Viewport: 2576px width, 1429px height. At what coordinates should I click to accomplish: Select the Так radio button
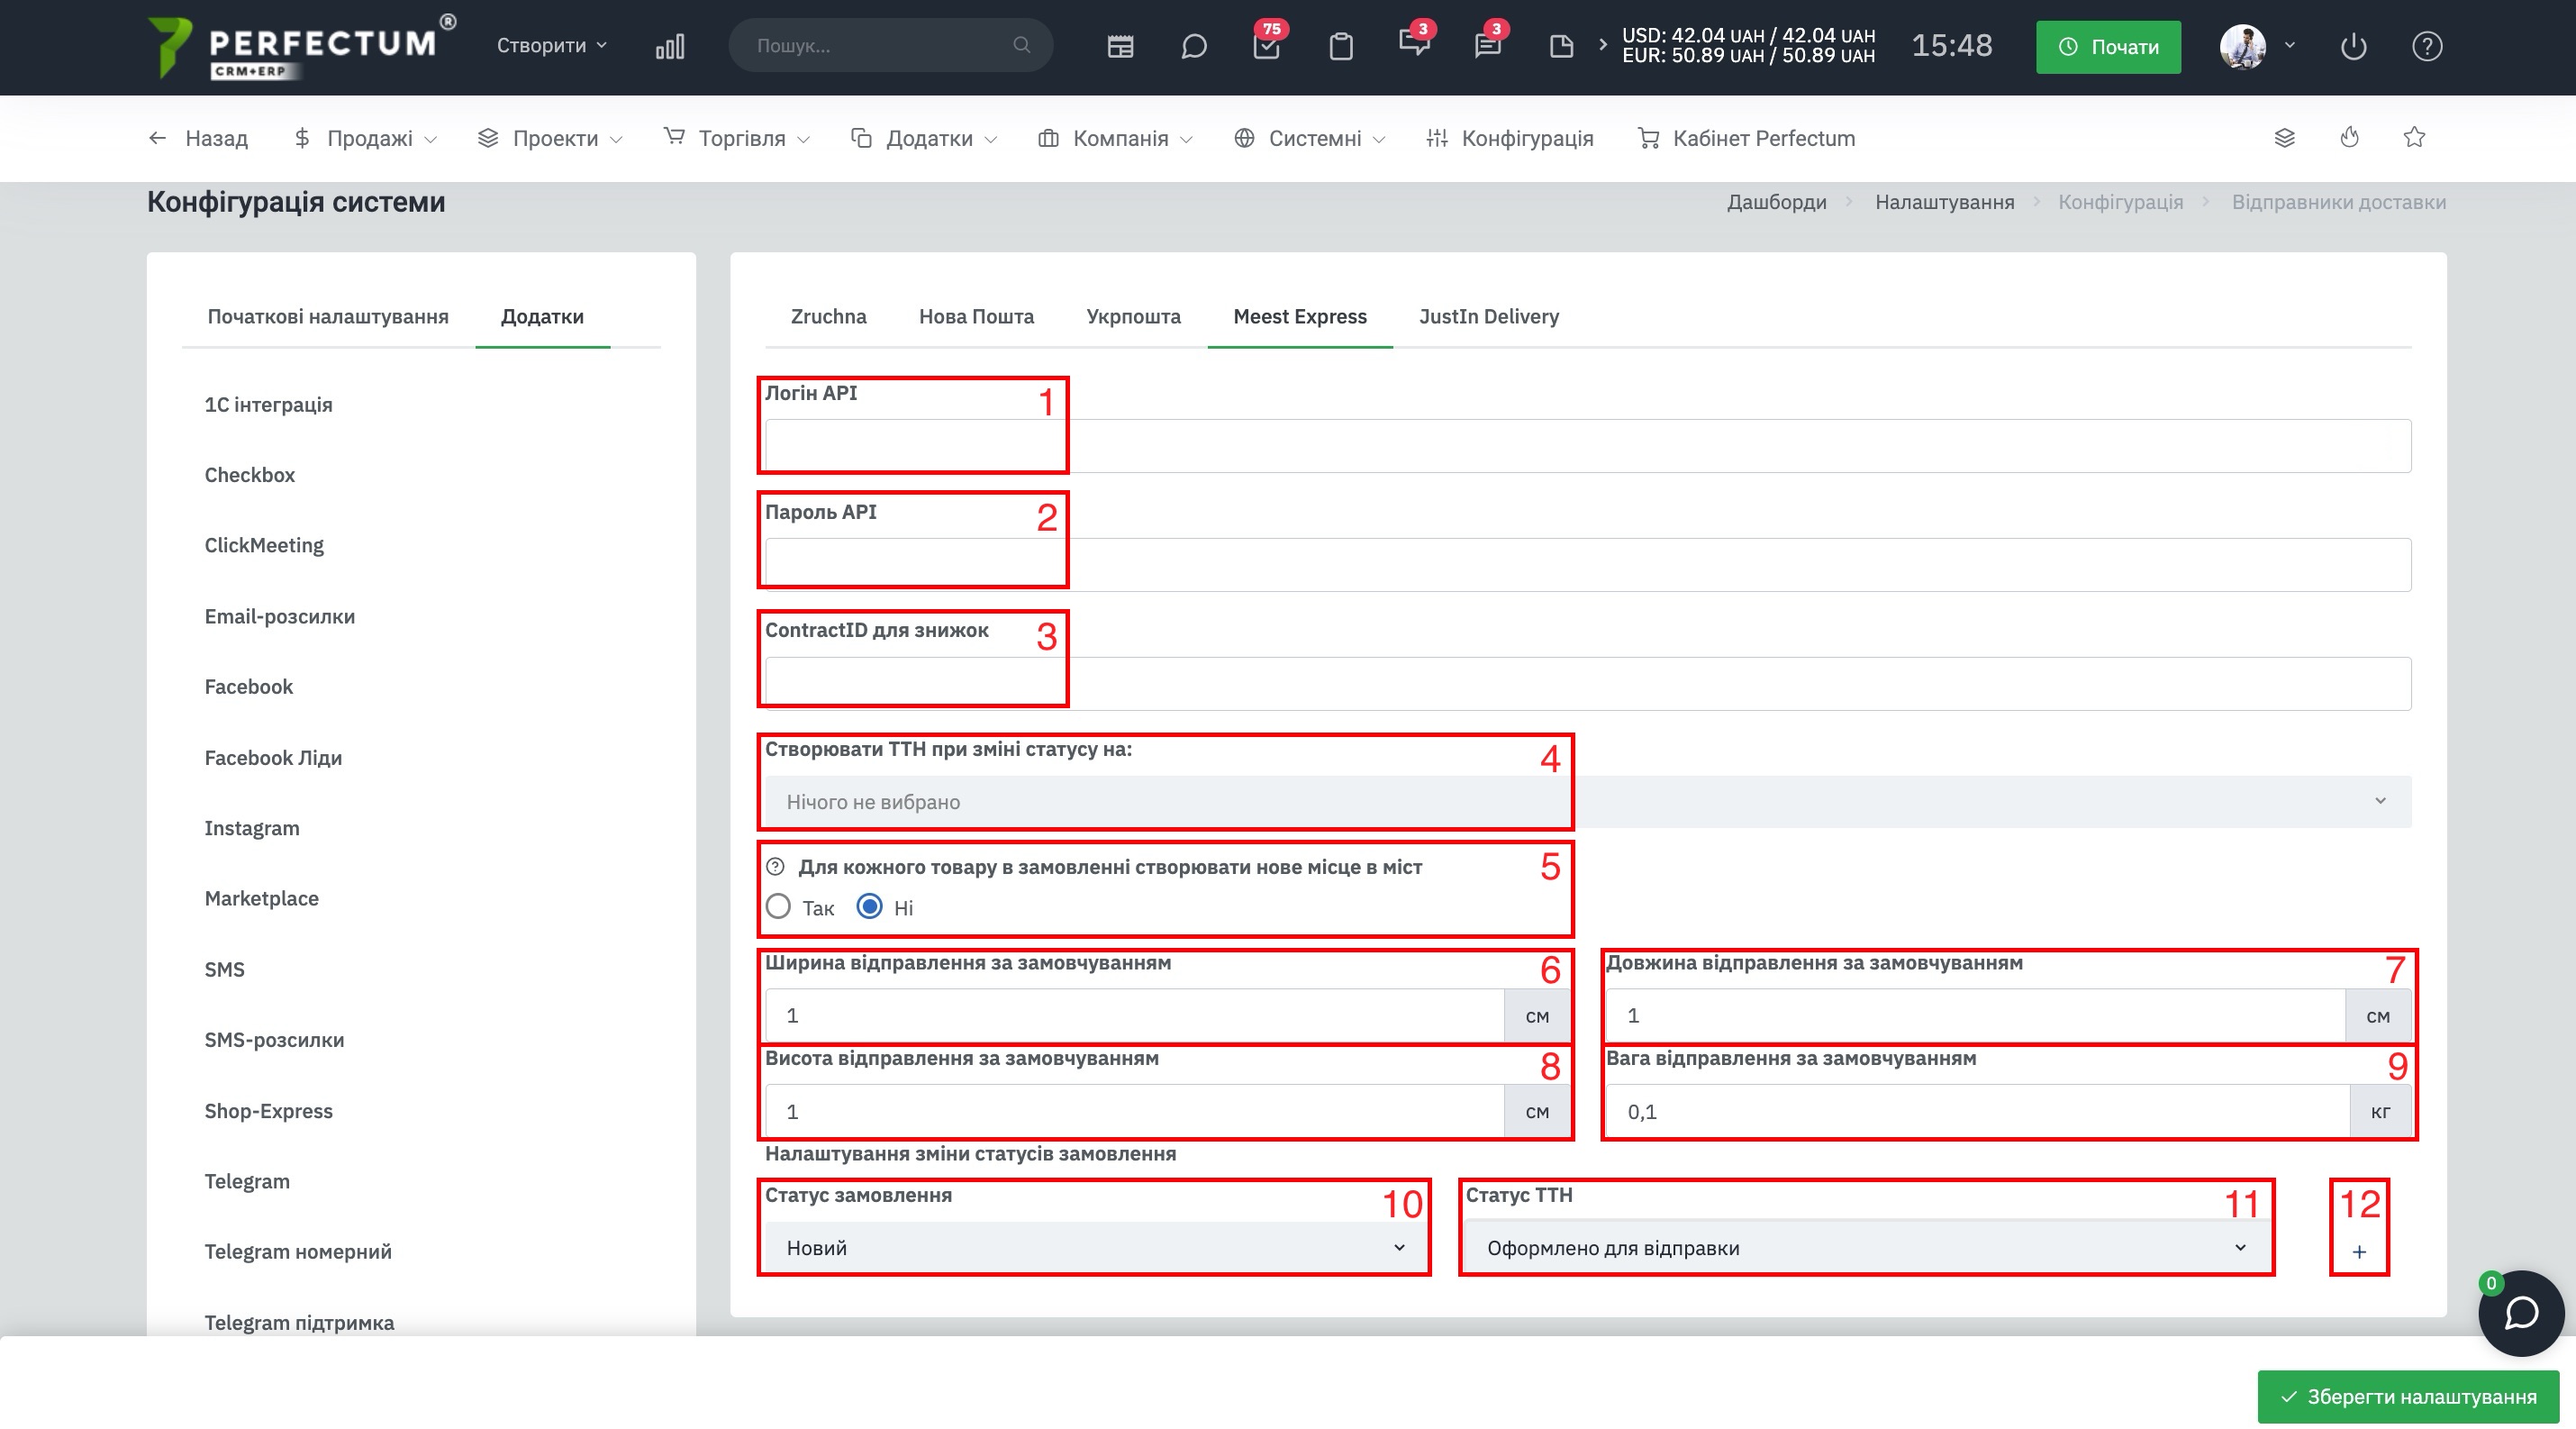(x=778, y=907)
